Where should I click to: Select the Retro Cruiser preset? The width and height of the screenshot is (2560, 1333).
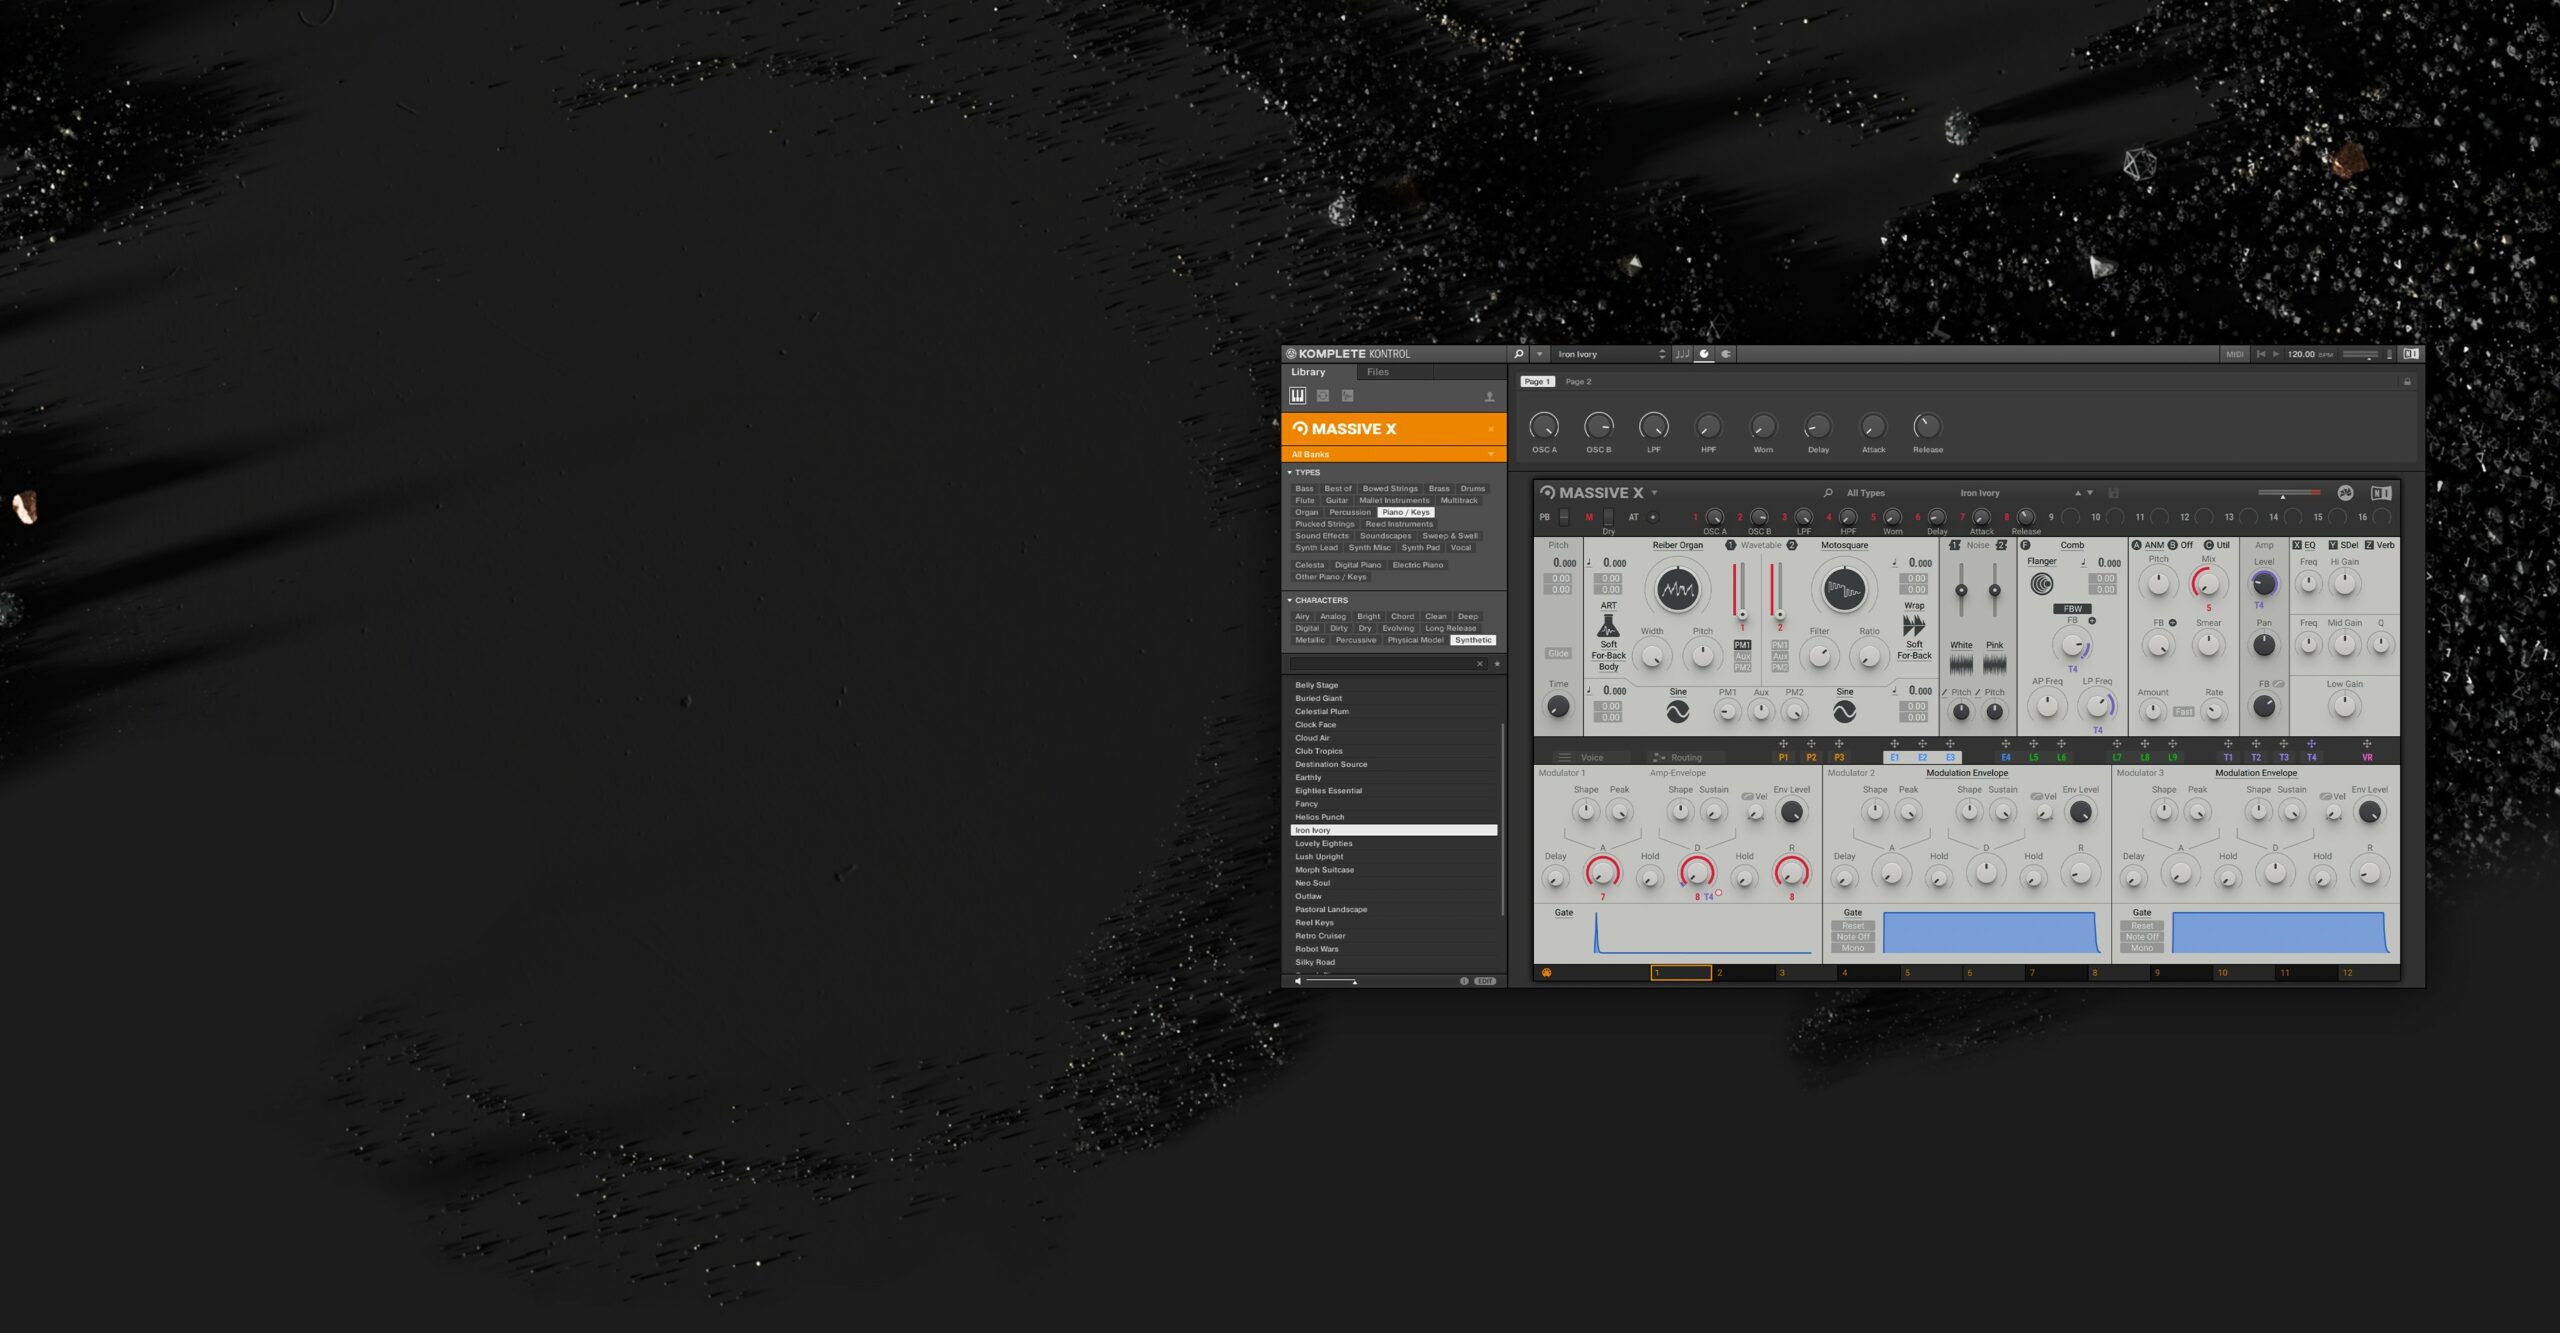tap(1394, 937)
